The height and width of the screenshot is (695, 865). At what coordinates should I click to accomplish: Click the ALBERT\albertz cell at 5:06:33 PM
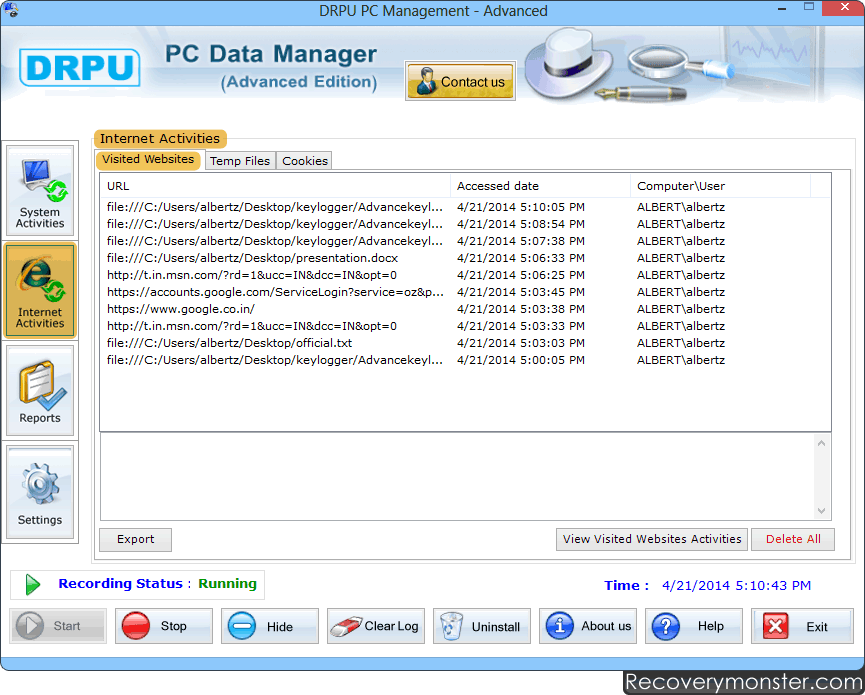pos(681,258)
